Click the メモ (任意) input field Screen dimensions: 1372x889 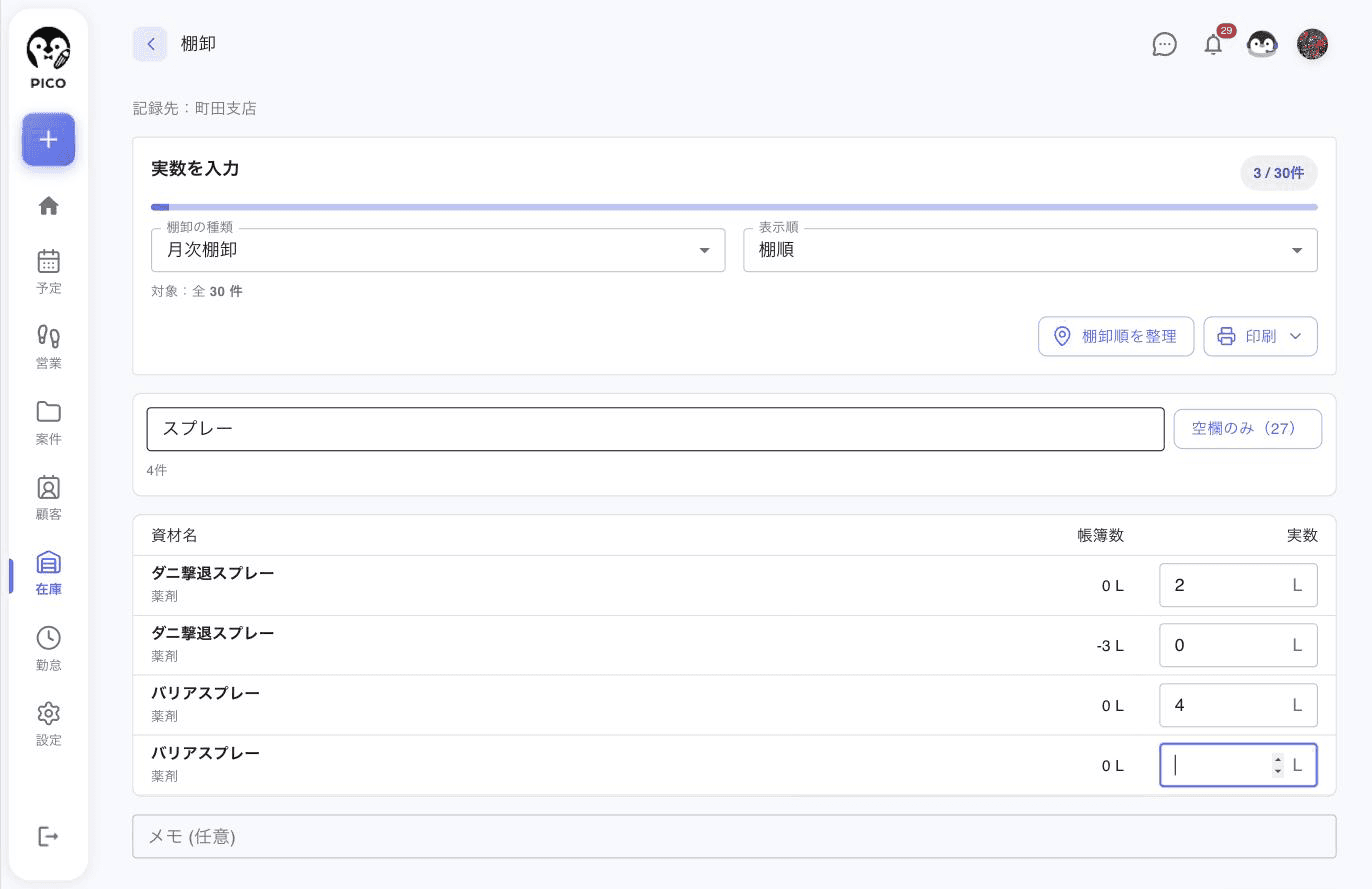click(734, 836)
